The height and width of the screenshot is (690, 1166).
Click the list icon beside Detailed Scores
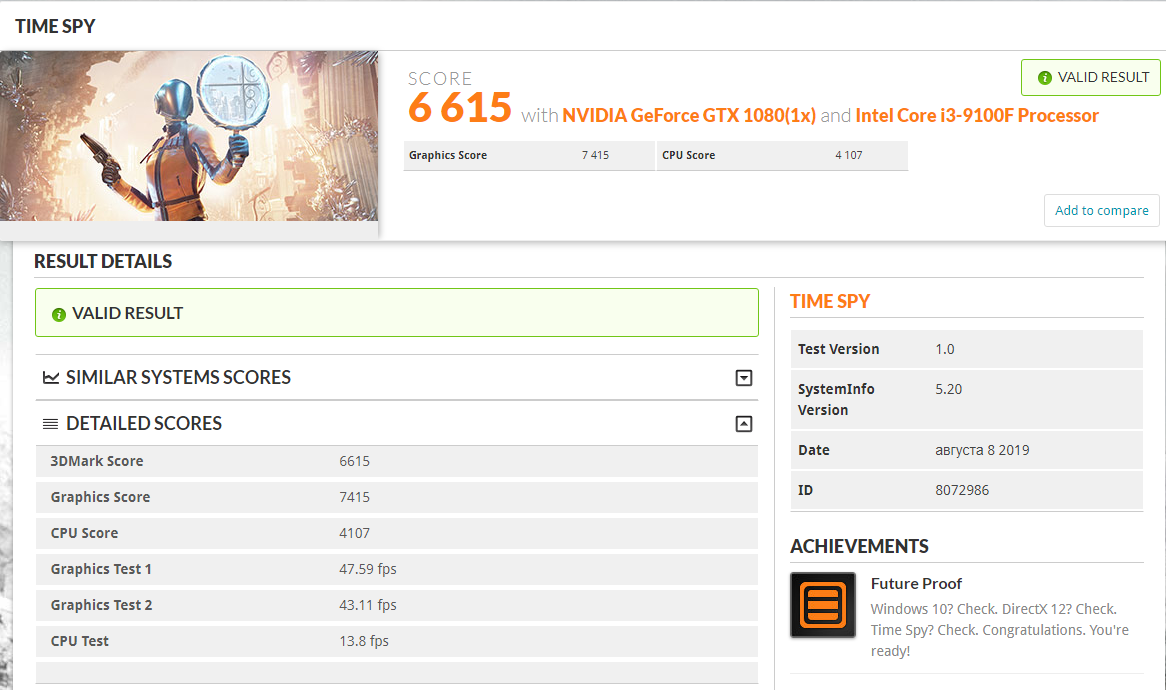51,424
